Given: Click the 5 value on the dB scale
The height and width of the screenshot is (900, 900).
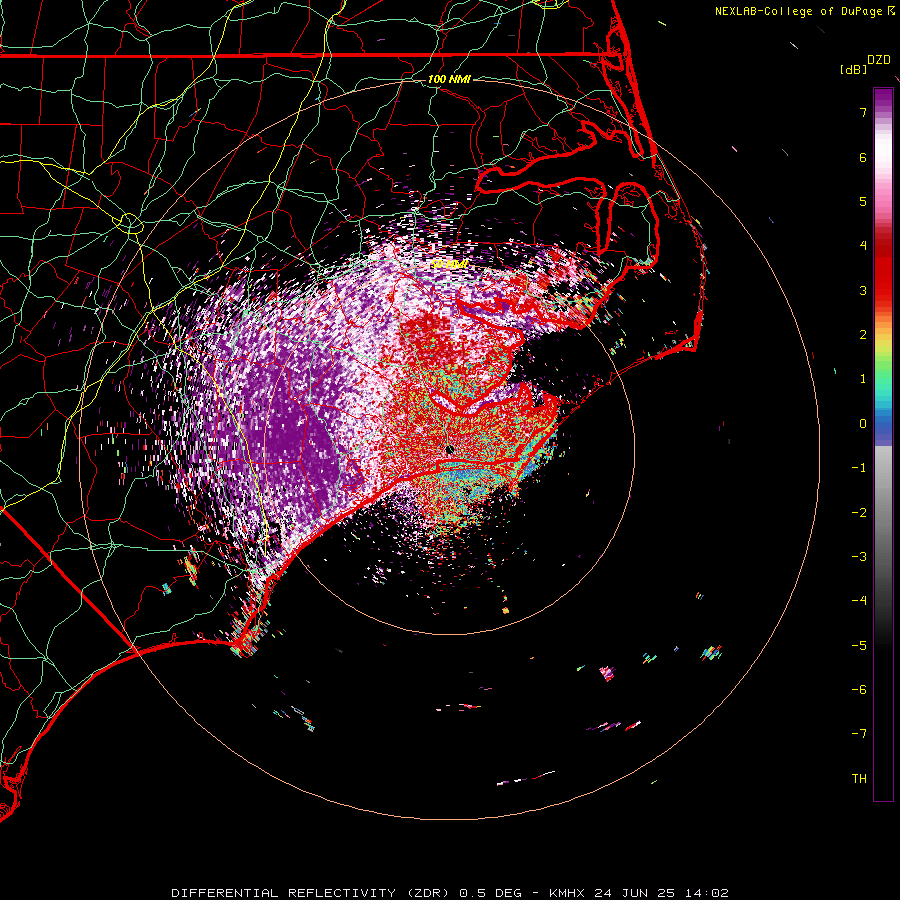Looking at the screenshot, I should [863, 201].
